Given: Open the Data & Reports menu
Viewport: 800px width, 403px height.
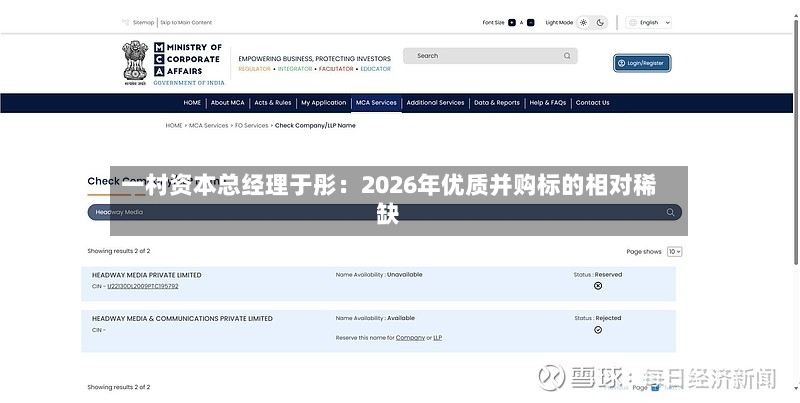Looking at the screenshot, I should (x=497, y=103).
